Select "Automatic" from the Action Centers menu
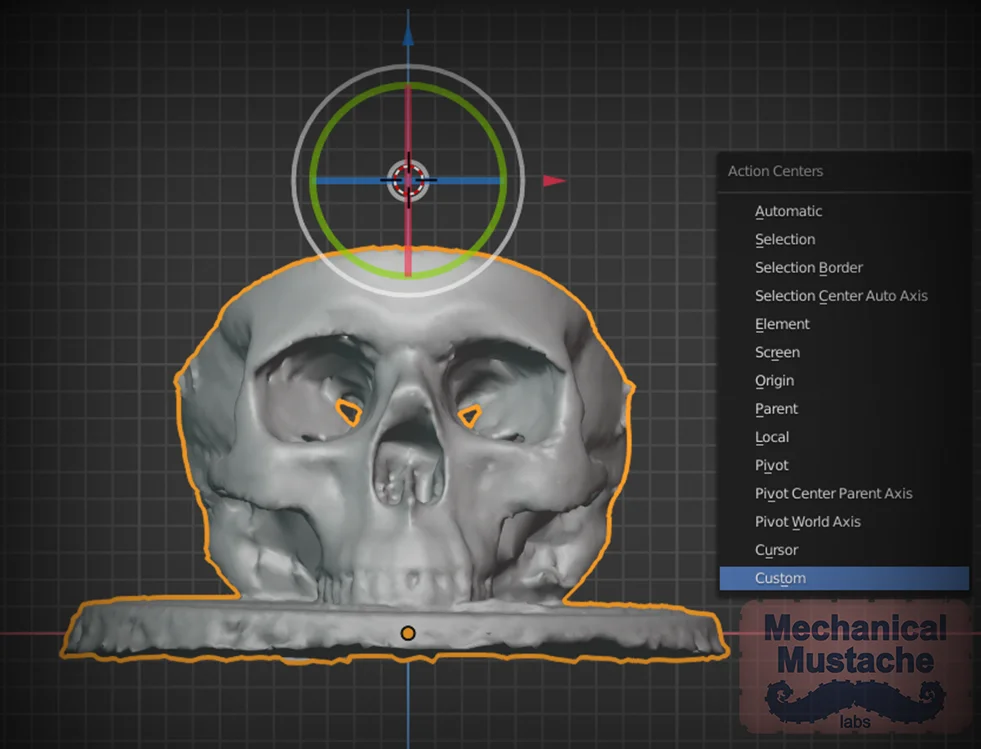This screenshot has height=749, width=981. (x=789, y=211)
